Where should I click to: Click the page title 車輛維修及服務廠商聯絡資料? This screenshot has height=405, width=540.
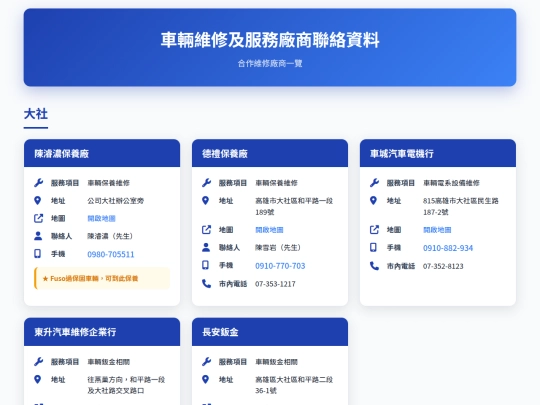pos(270,40)
